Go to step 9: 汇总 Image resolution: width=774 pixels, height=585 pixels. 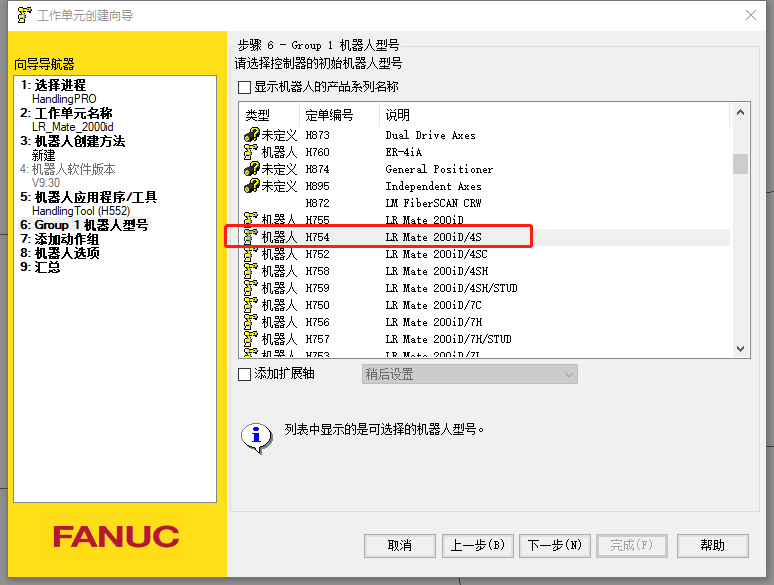pos(40,267)
